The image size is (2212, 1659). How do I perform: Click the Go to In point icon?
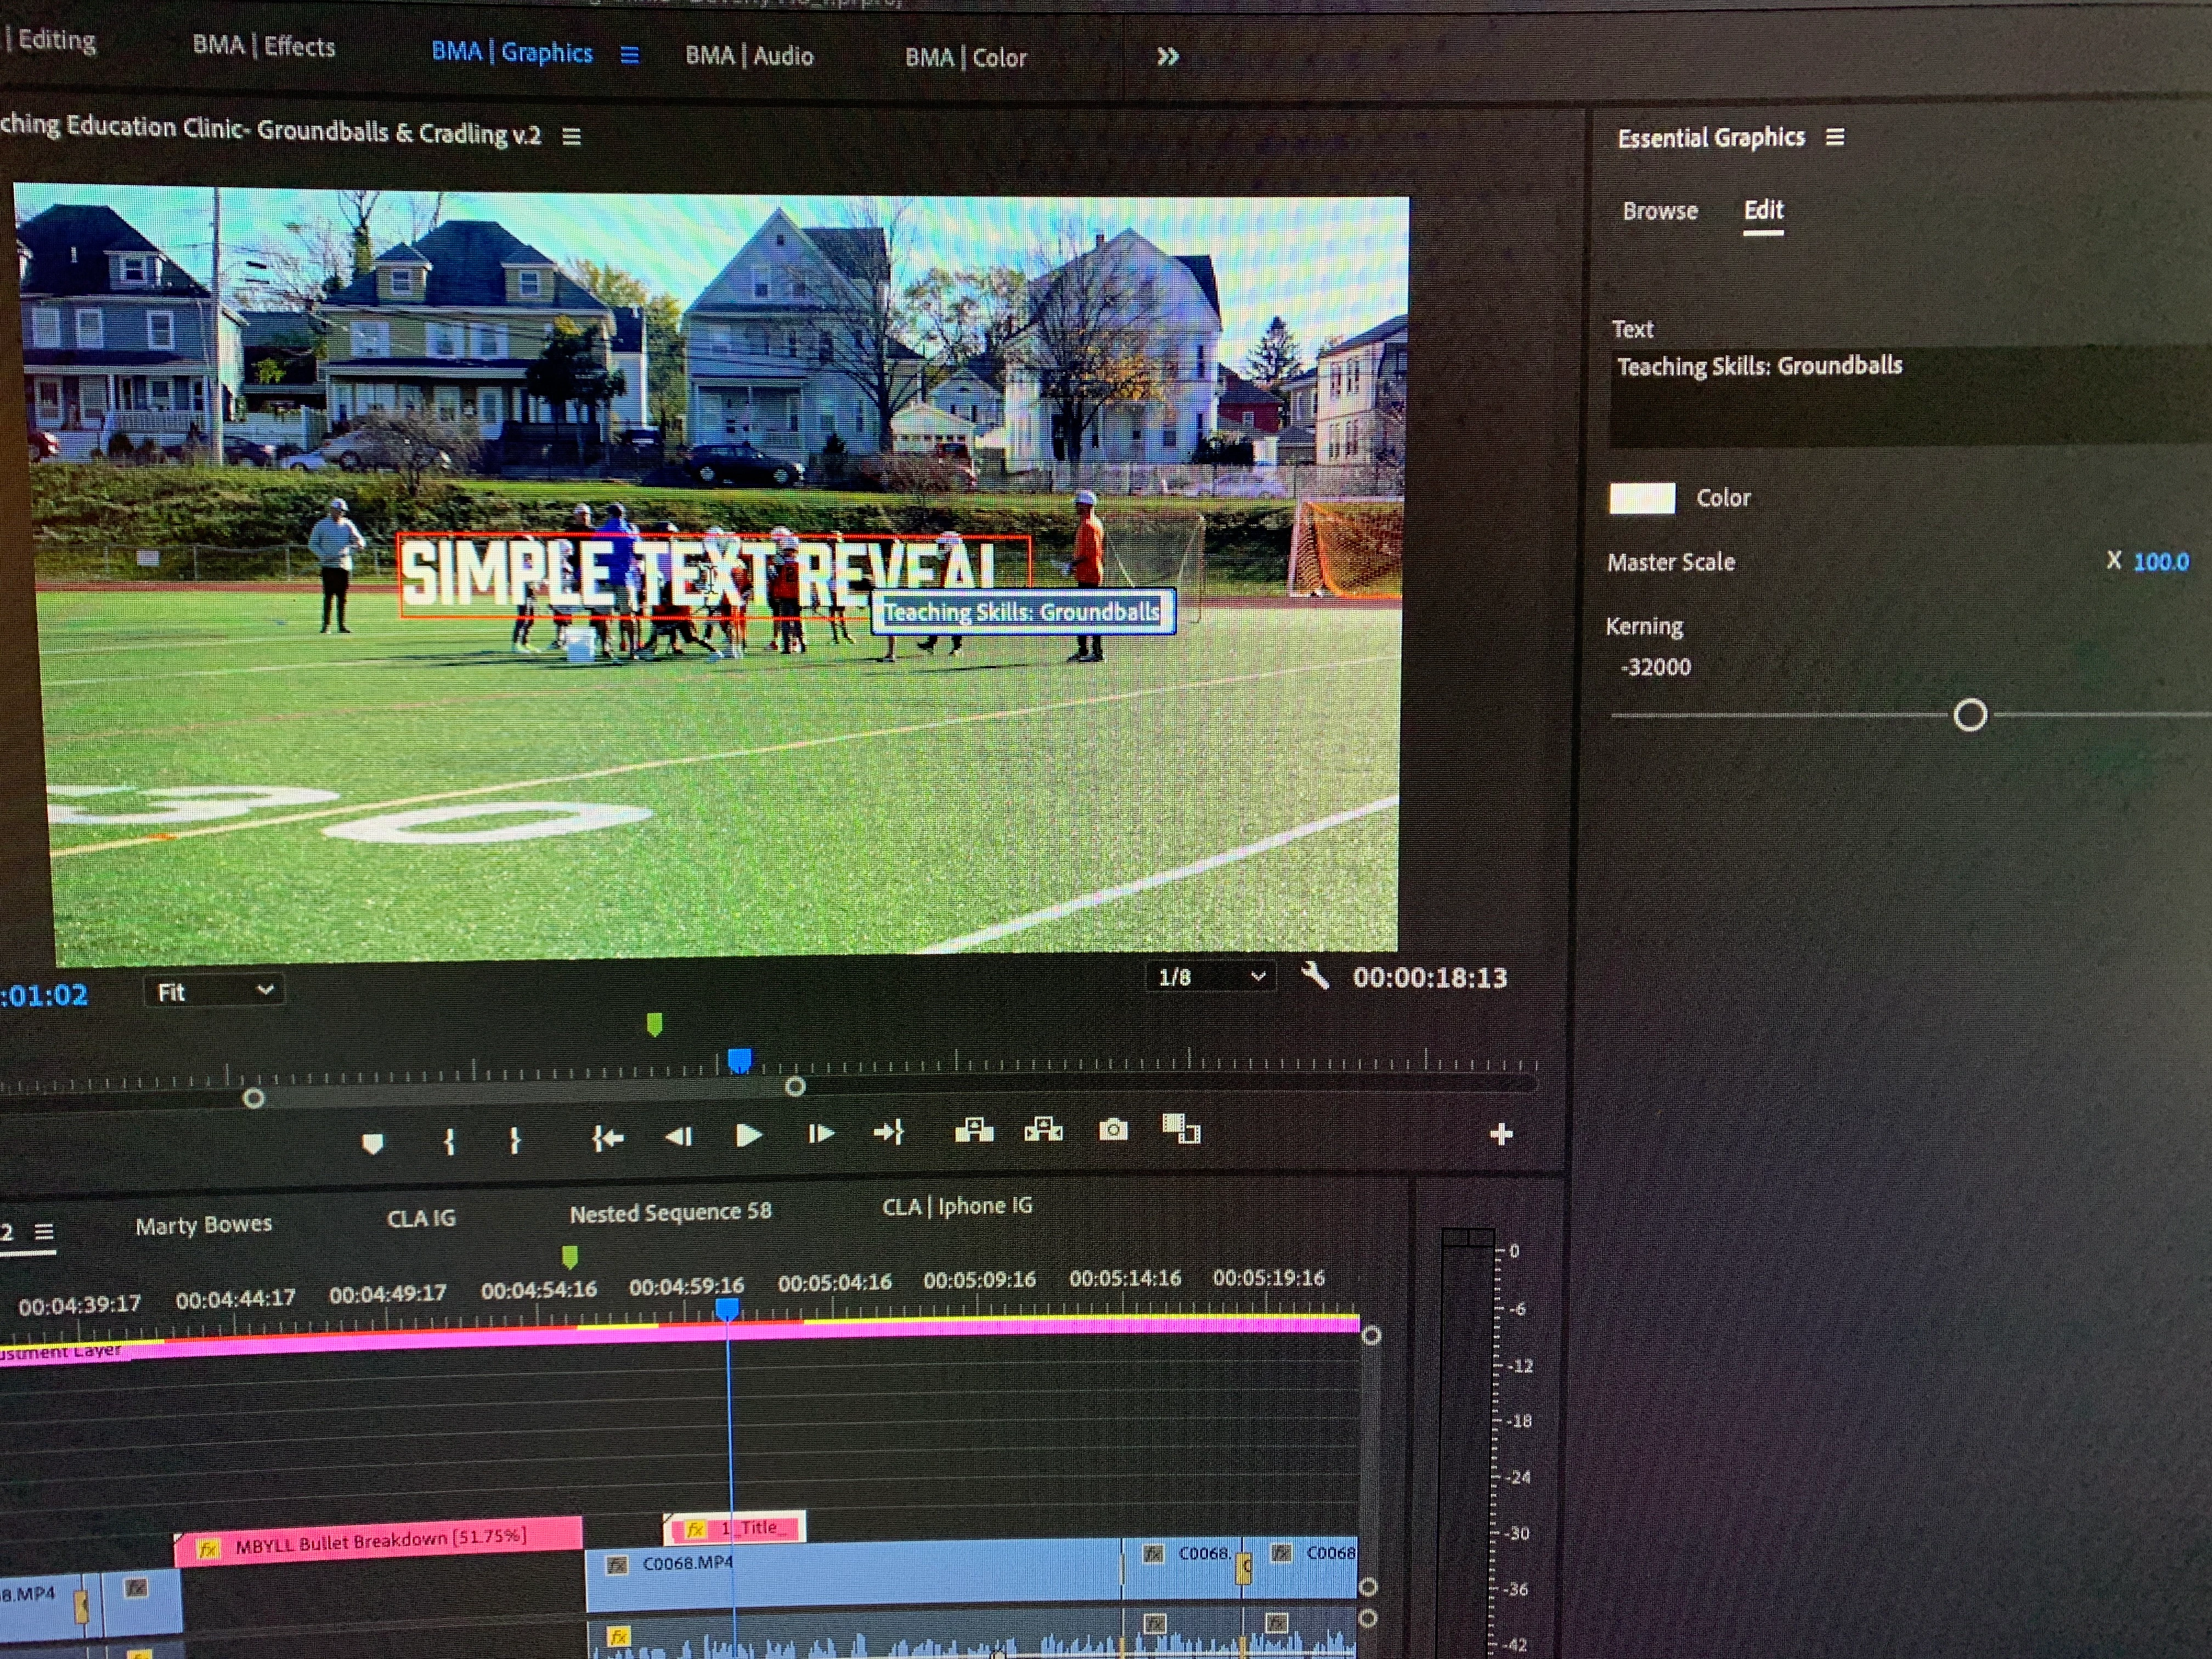[607, 1138]
